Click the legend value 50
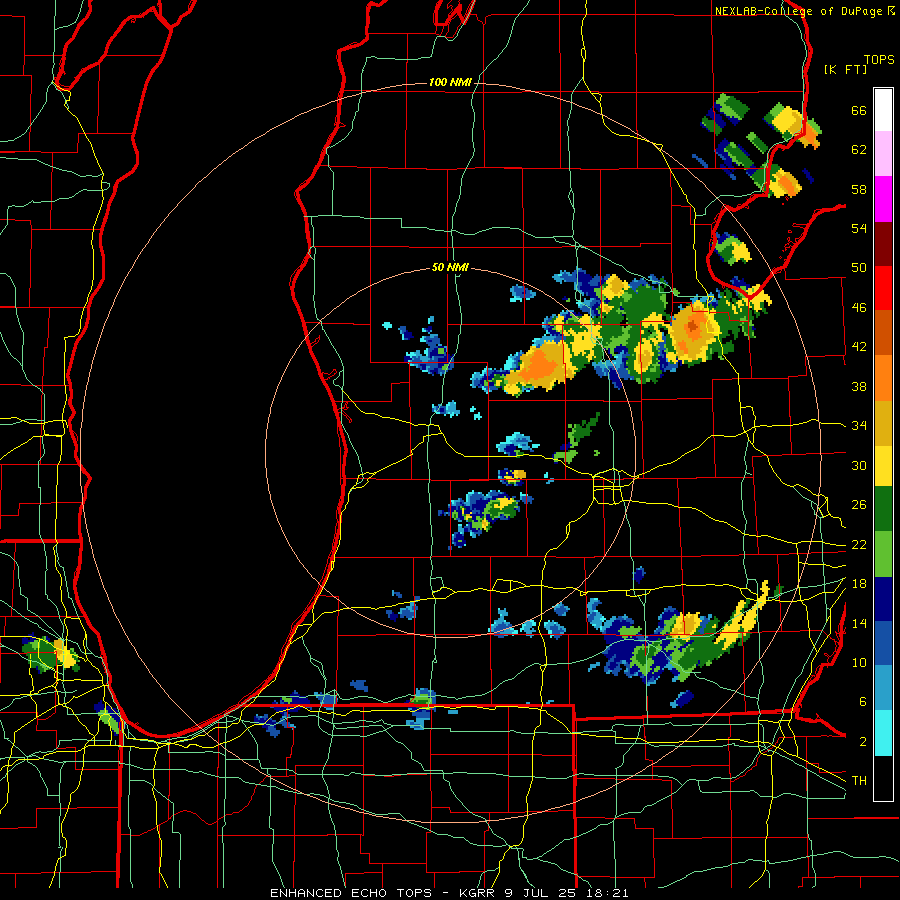 click(859, 268)
